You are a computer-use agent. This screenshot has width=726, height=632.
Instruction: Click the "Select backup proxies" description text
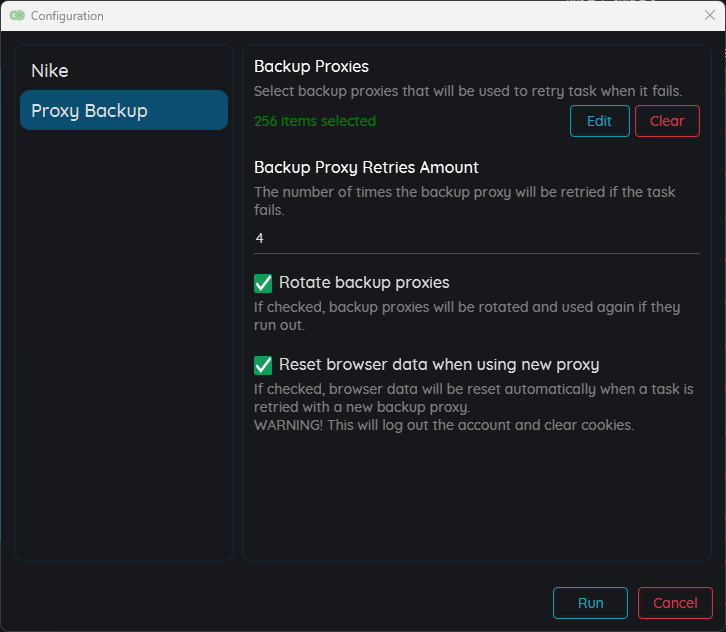pos(468,91)
